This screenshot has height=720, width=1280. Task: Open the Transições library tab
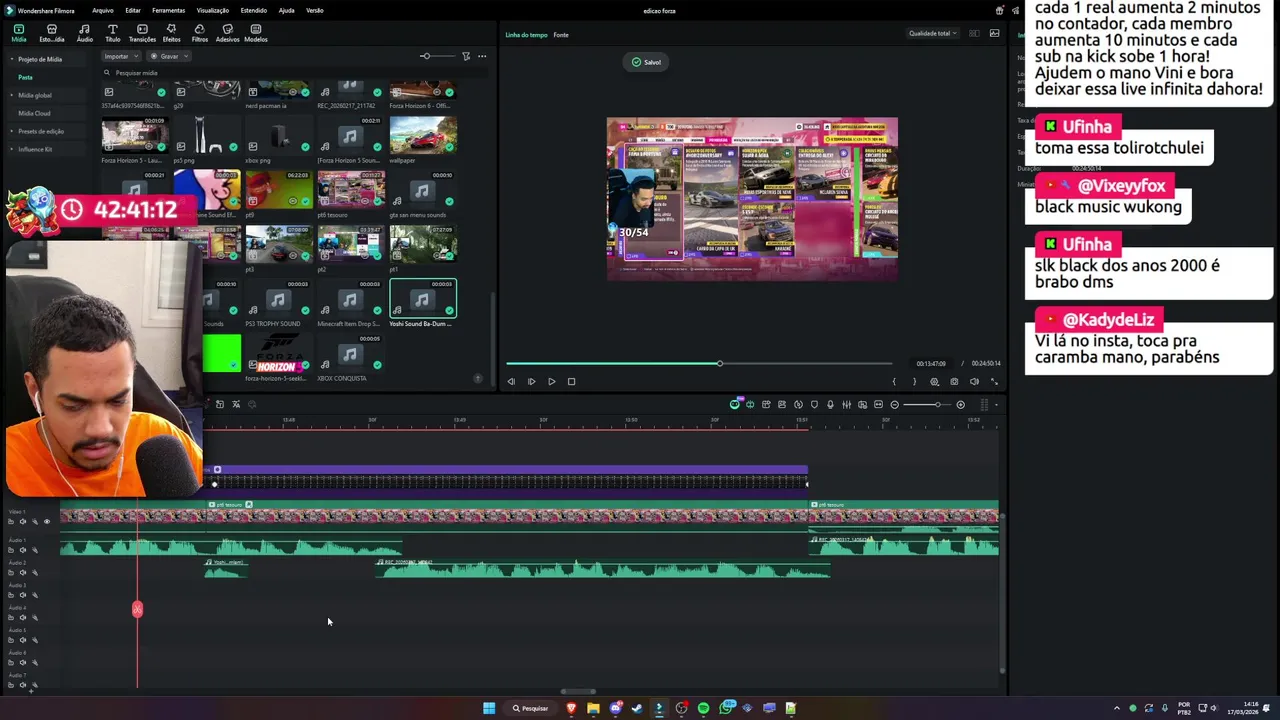tap(142, 33)
